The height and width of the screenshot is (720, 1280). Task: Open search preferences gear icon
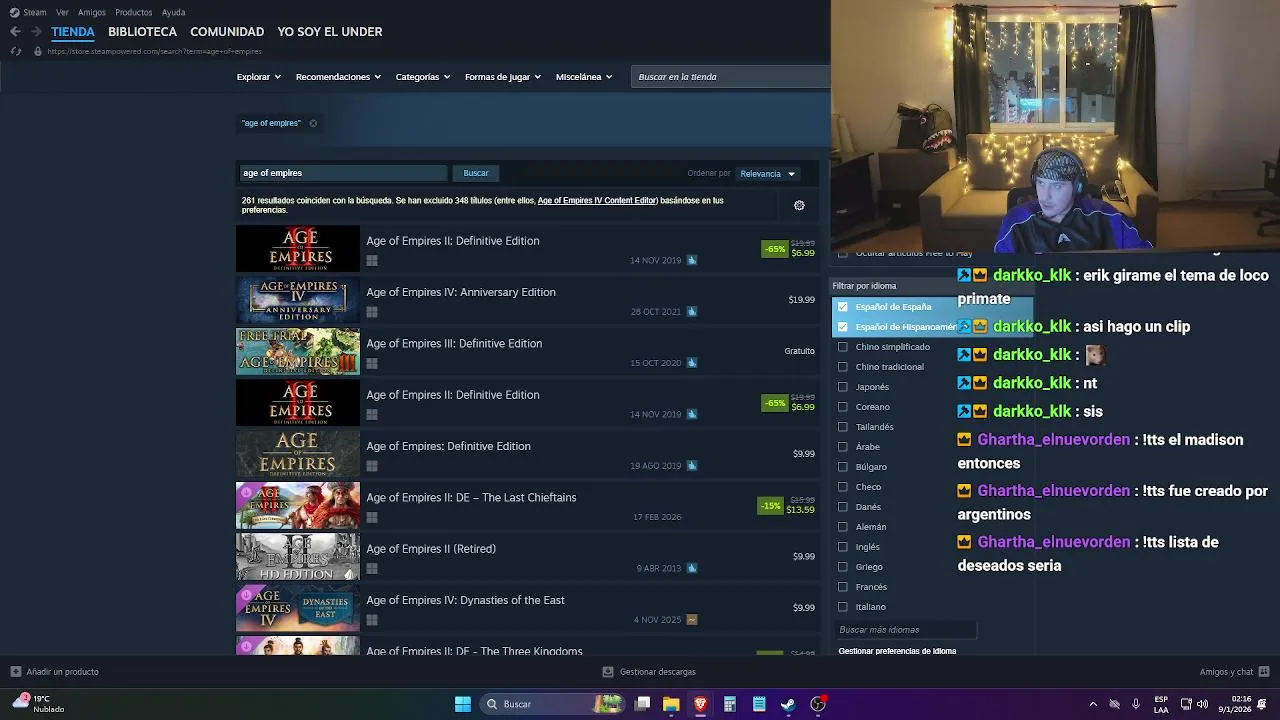pos(799,205)
